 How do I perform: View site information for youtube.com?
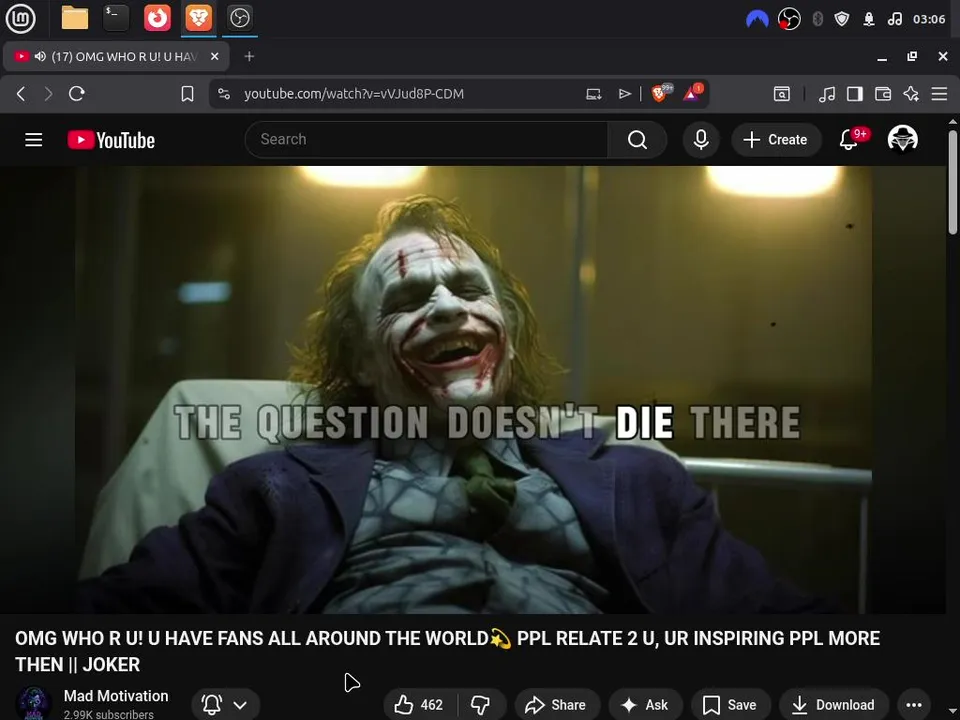point(224,94)
